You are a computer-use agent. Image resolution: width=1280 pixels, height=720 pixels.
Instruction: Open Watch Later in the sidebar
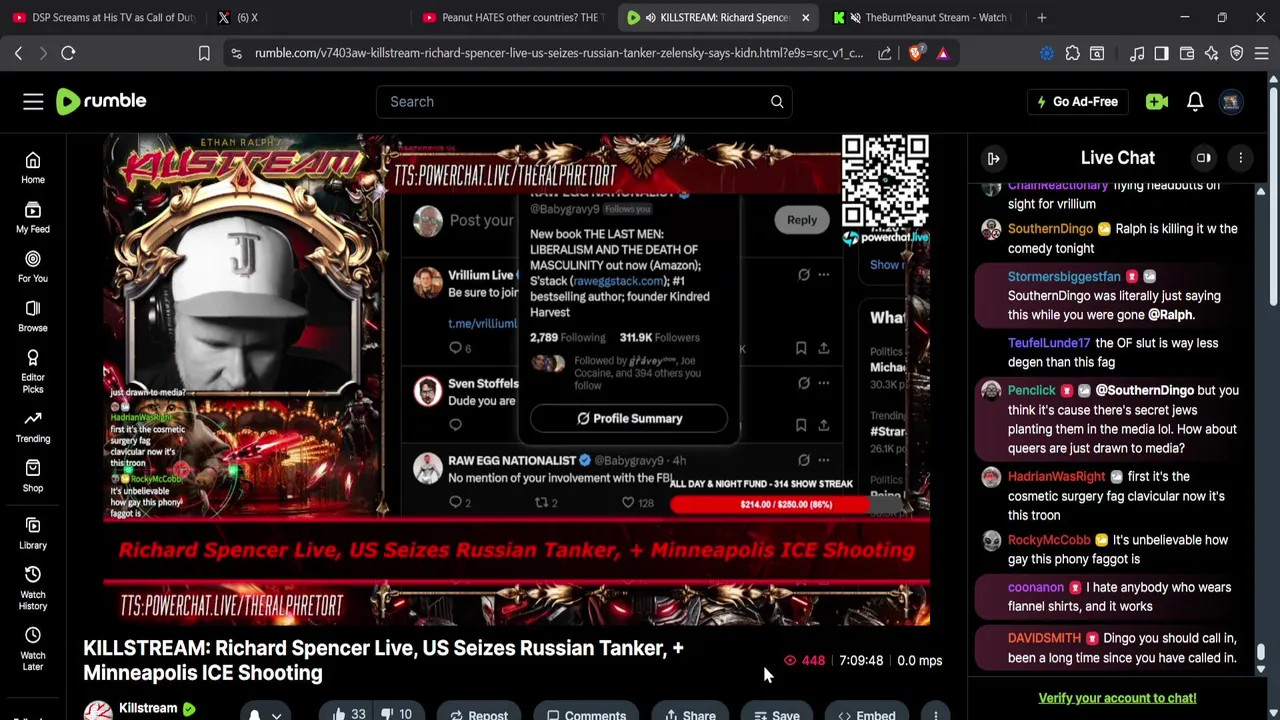(33, 649)
